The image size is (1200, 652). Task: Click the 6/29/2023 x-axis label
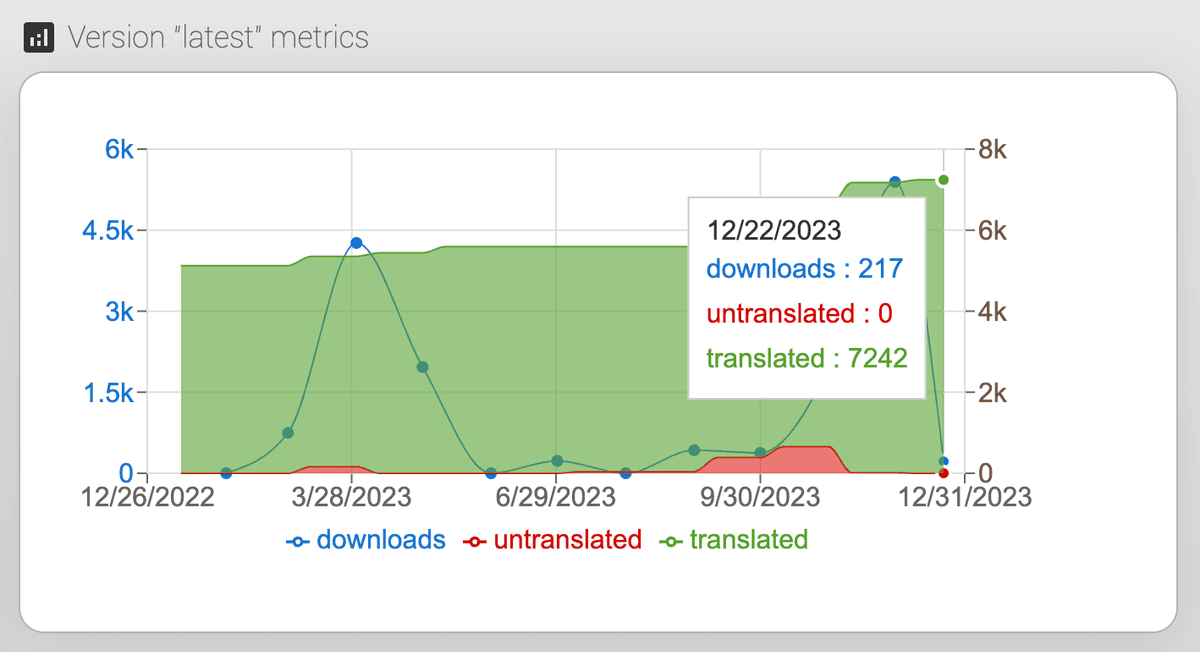pyautogui.click(x=556, y=497)
